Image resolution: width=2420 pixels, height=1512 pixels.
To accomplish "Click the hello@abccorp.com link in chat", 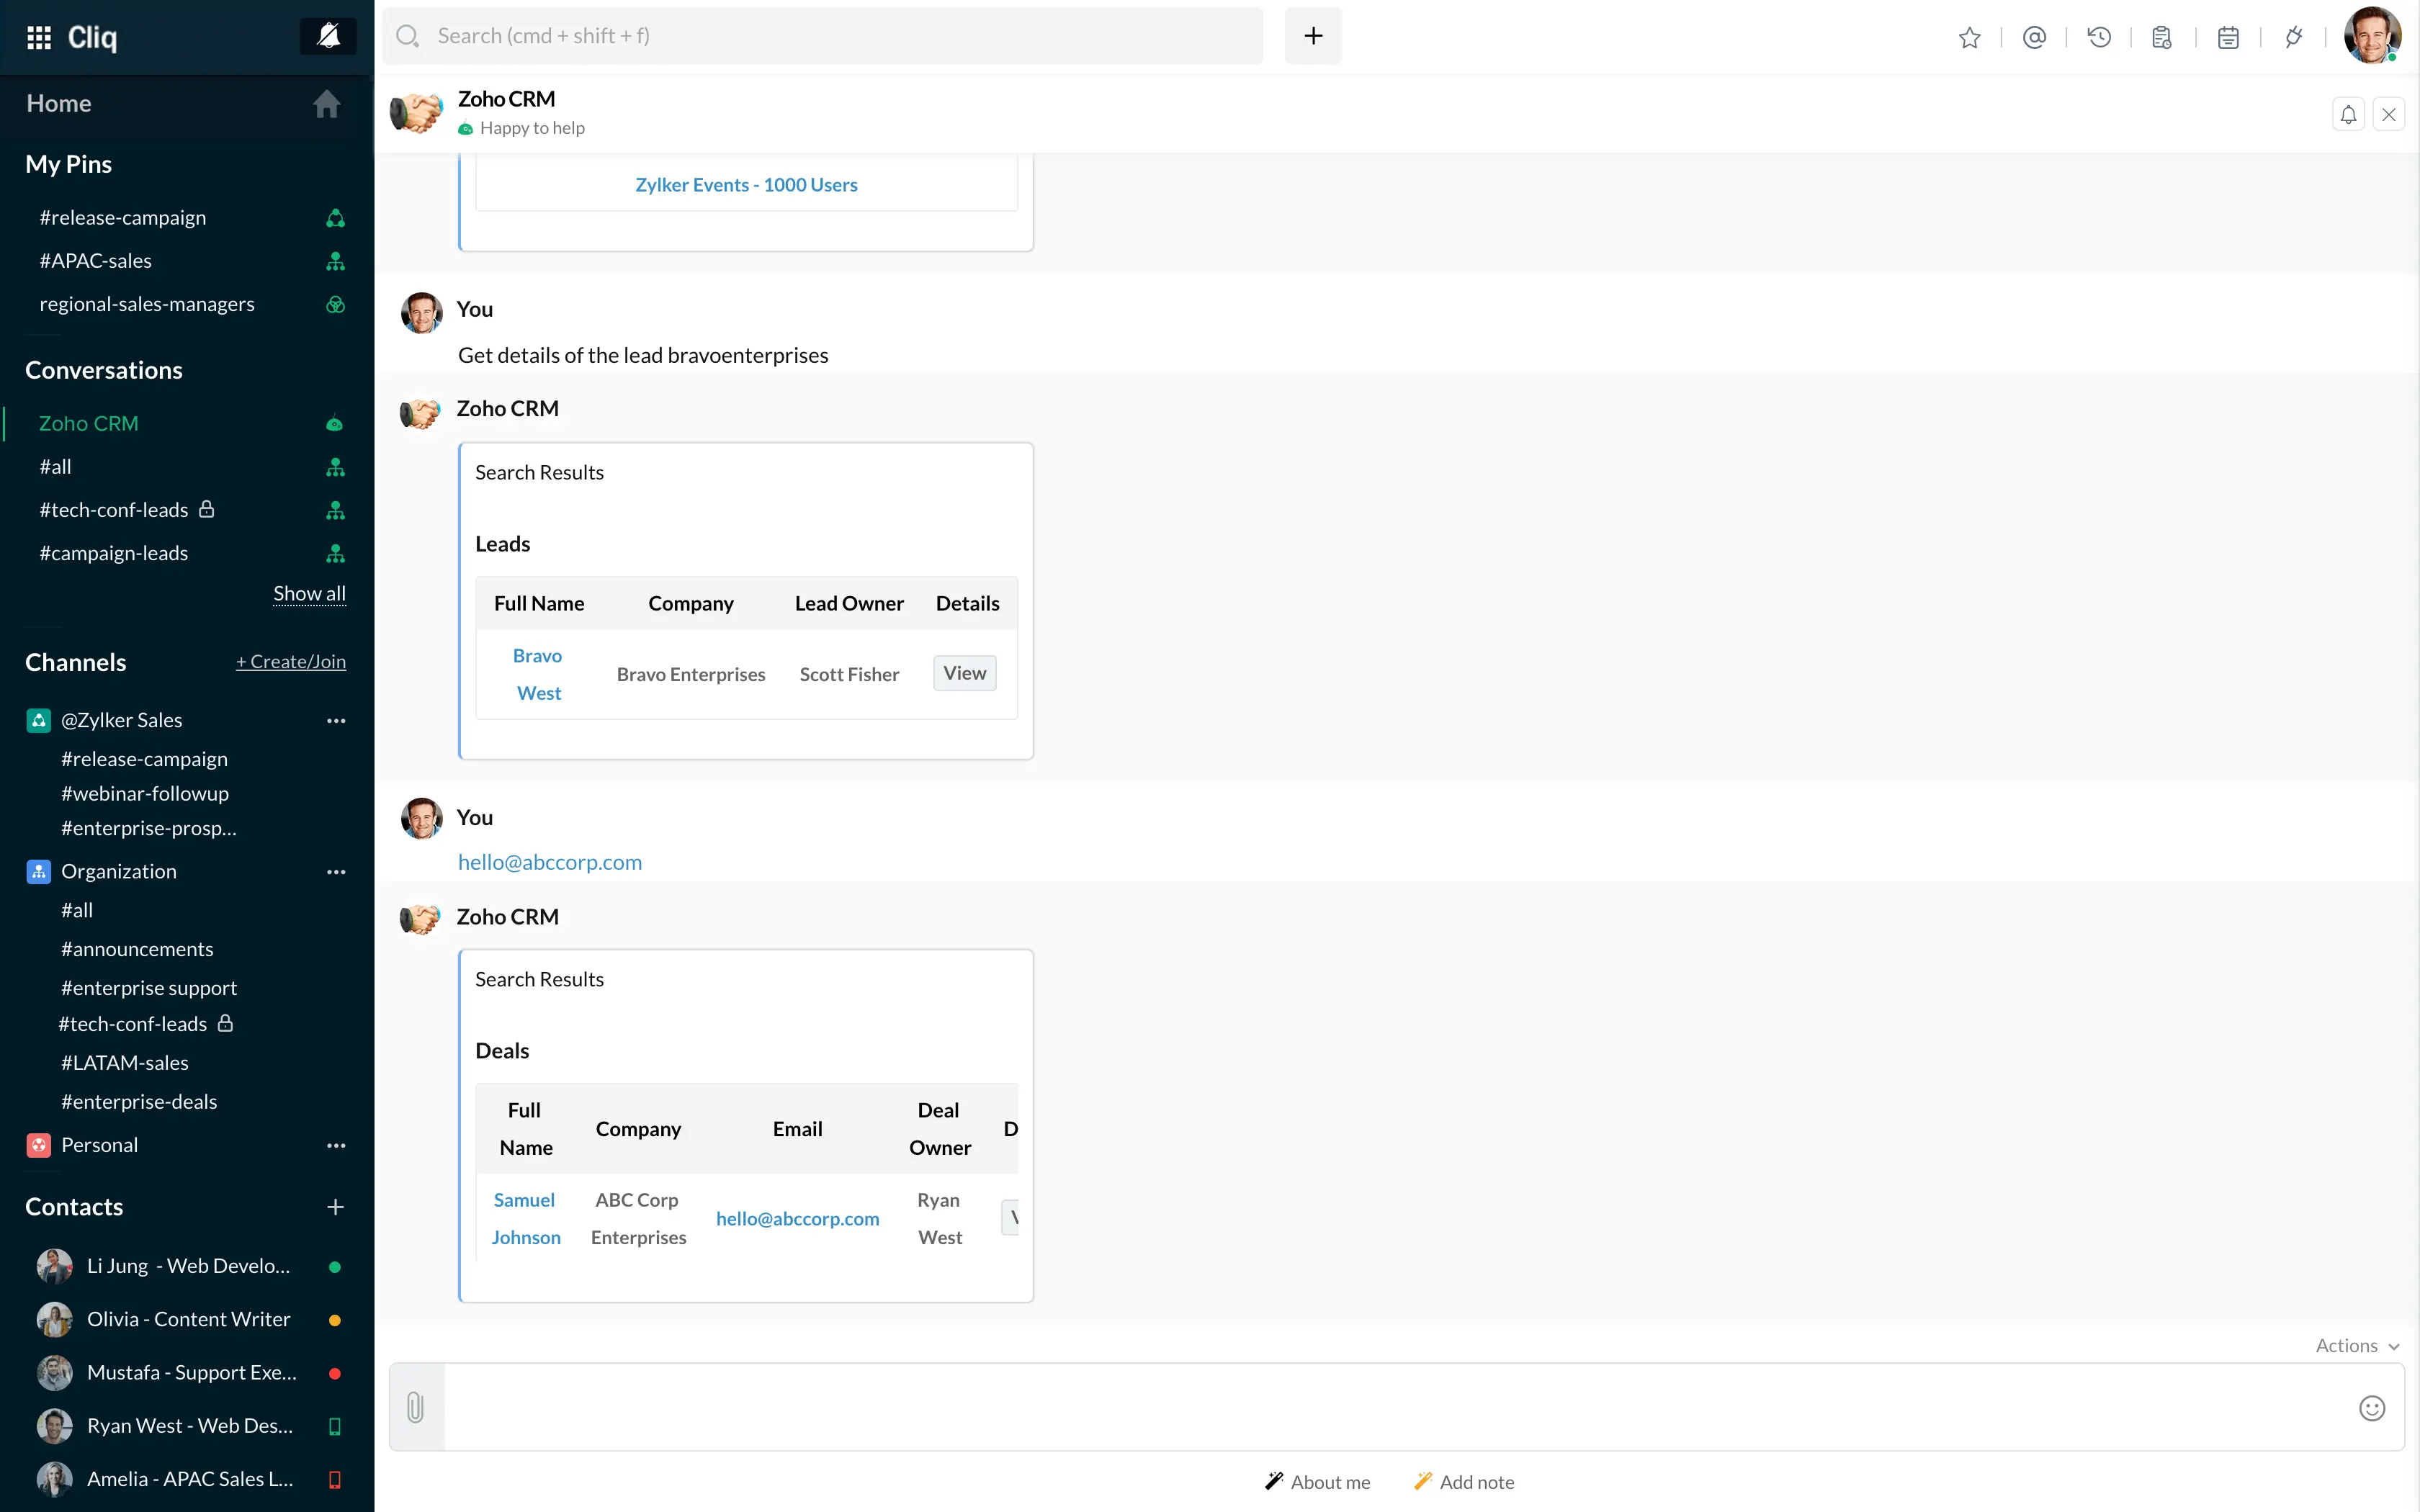I will pos(550,860).
